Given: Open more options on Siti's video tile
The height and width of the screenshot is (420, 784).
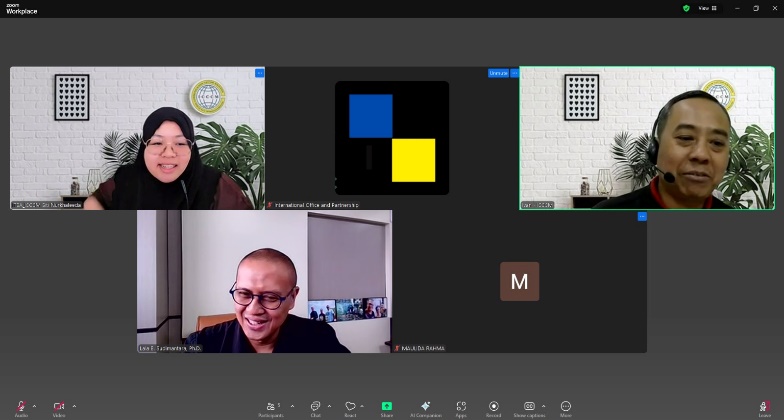Looking at the screenshot, I should pos(260,73).
